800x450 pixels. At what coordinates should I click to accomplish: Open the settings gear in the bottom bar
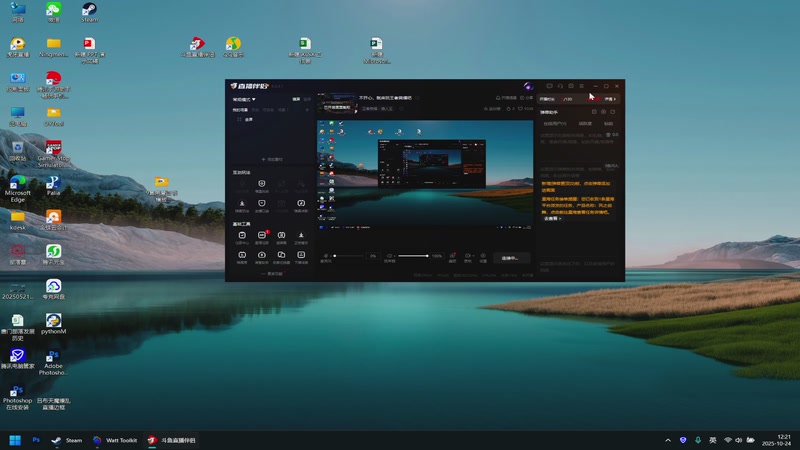[x=483, y=258]
